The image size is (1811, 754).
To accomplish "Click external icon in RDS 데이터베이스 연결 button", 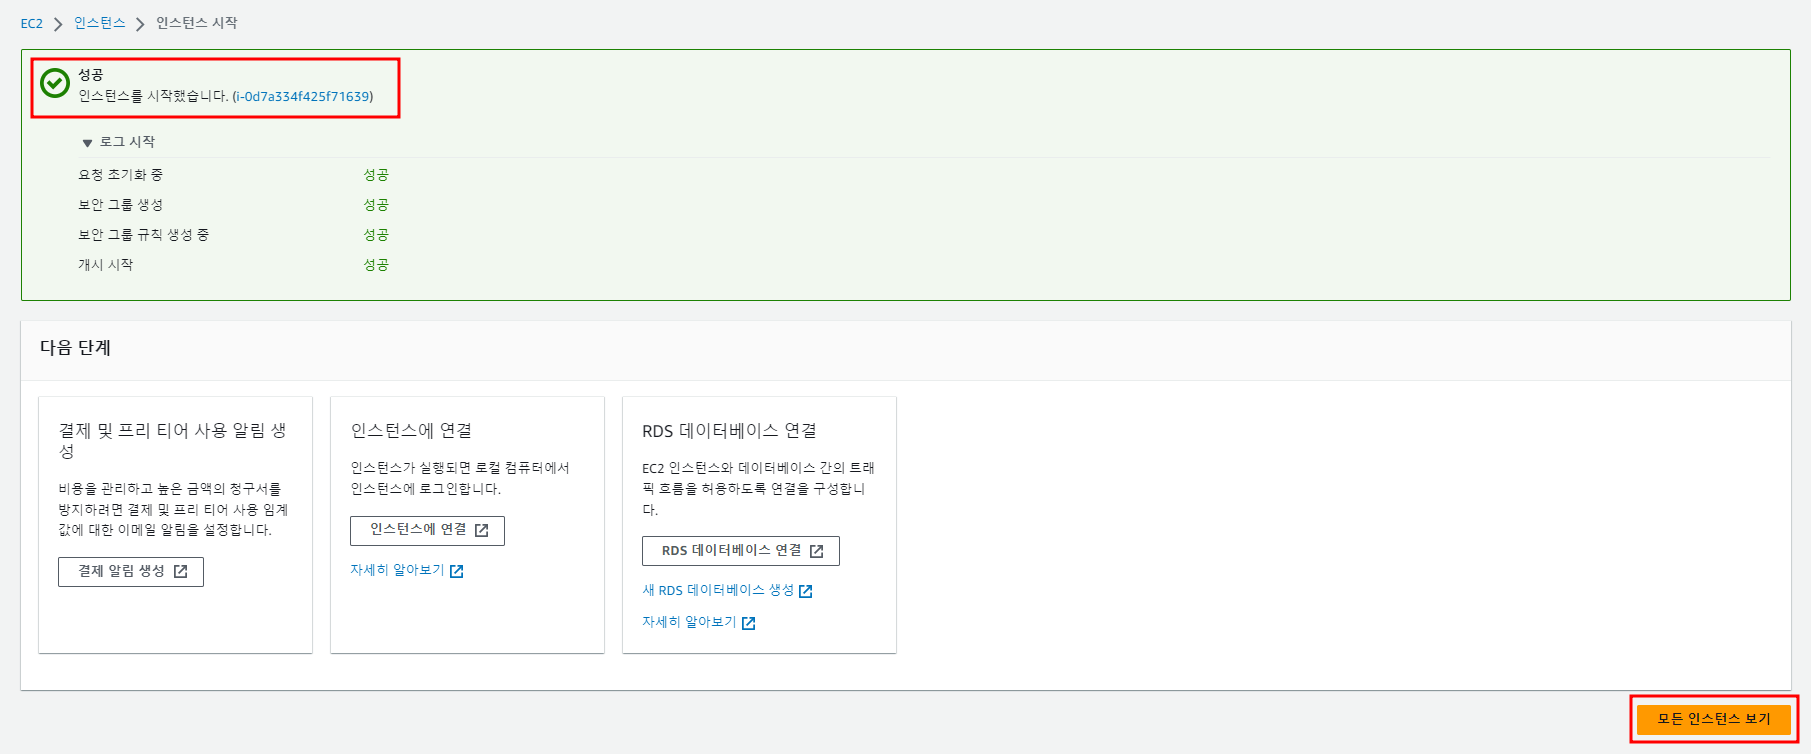I will pyautogui.click(x=817, y=552).
